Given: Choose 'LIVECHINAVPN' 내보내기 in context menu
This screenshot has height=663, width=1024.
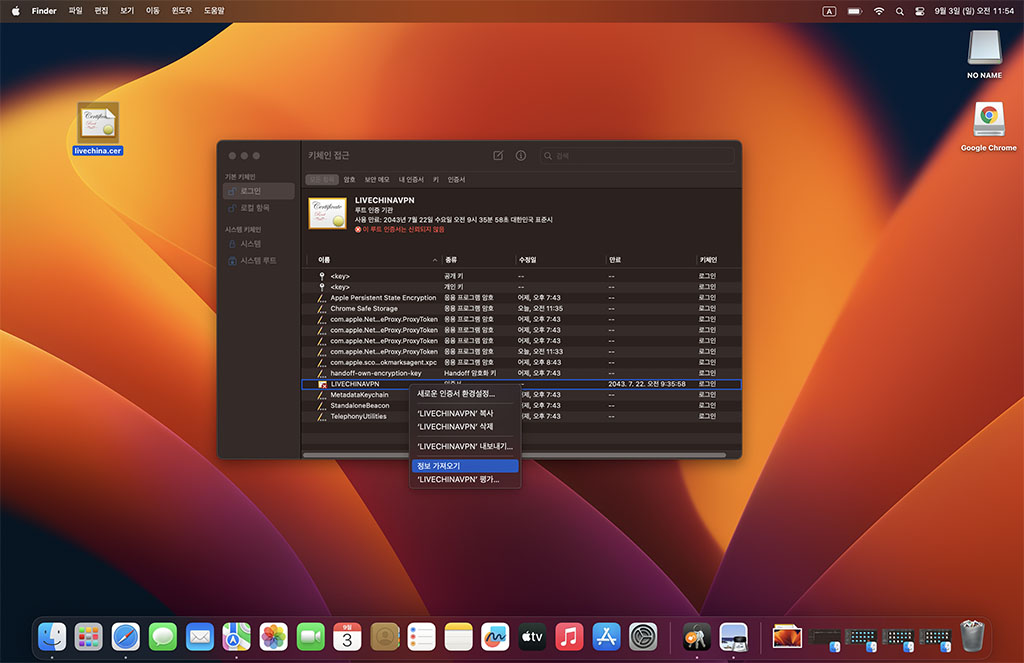Looking at the screenshot, I should tap(464, 446).
